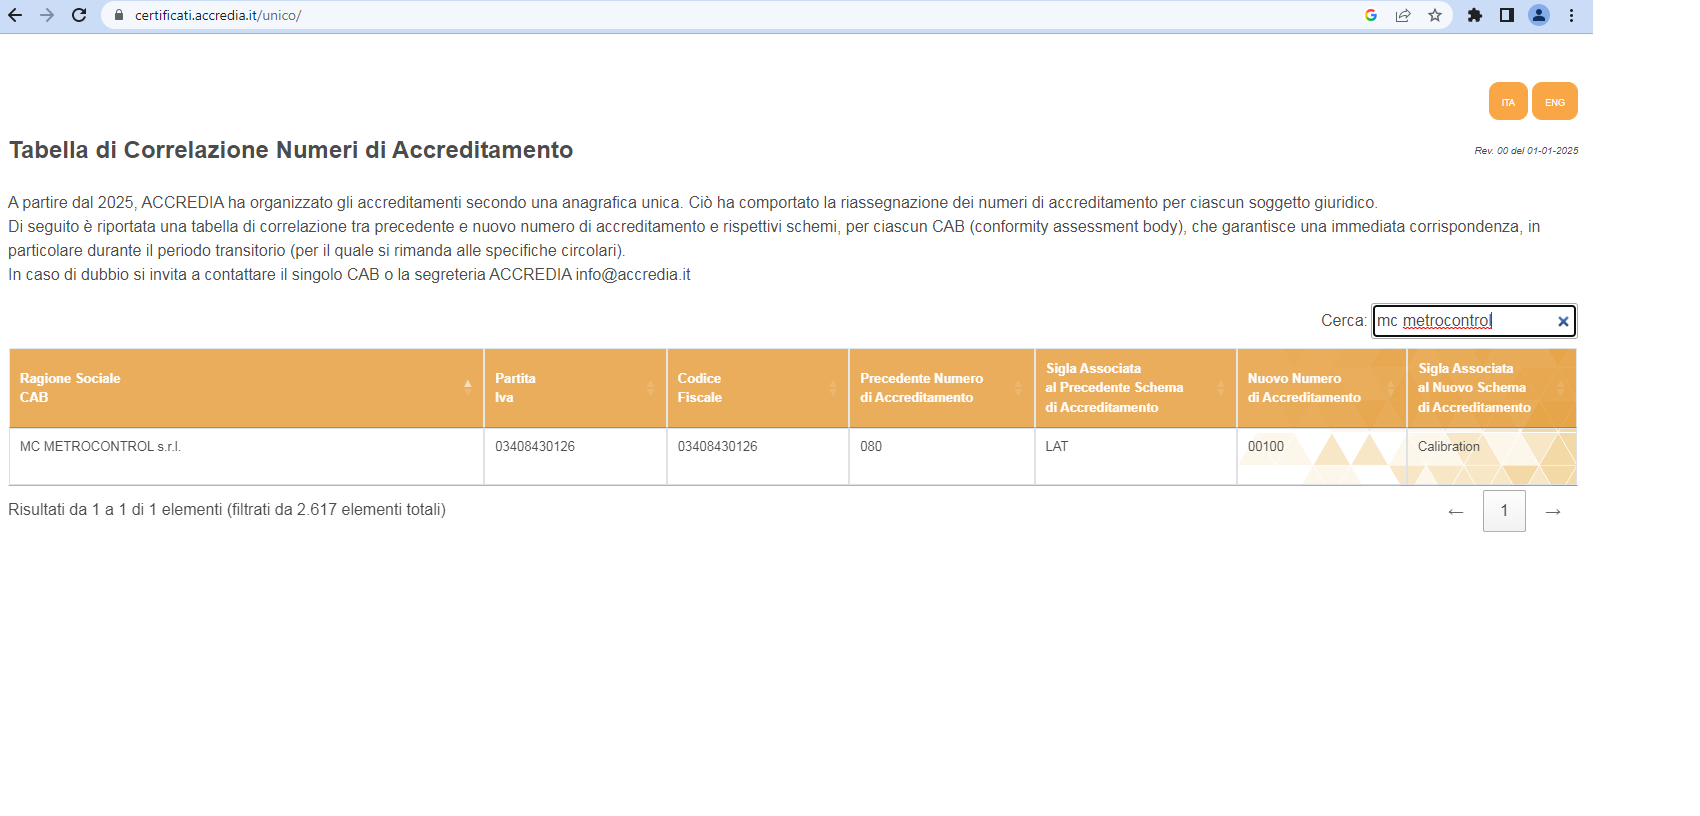Open the user profile avatar menu

(1539, 15)
